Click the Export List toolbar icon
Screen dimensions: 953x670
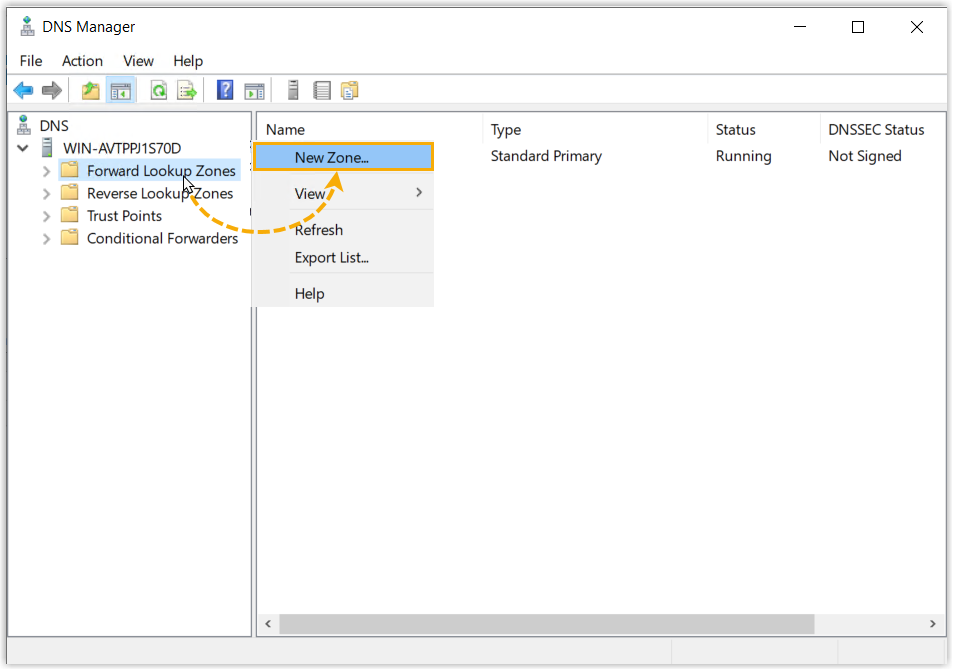click(187, 91)
